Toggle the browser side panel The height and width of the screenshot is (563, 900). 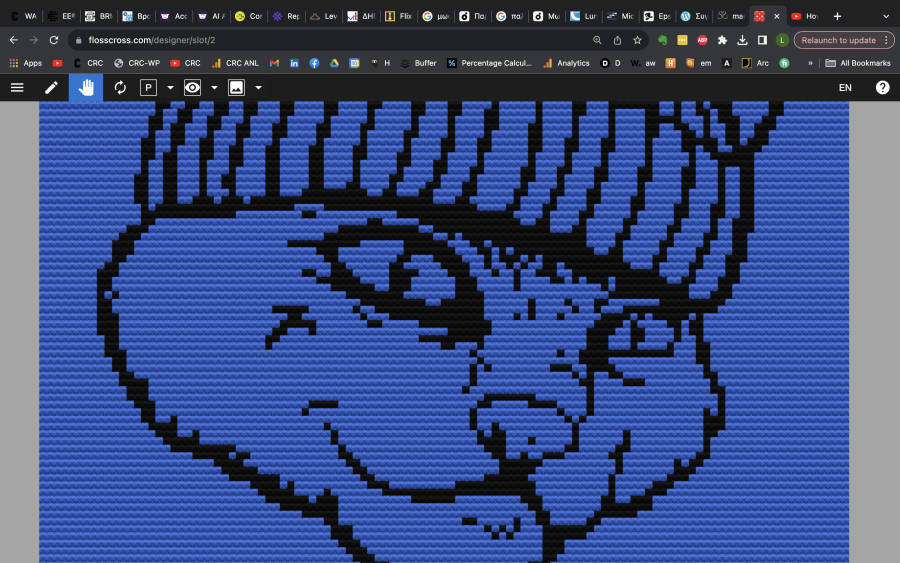pyautogui.click(x=762, y=40)
